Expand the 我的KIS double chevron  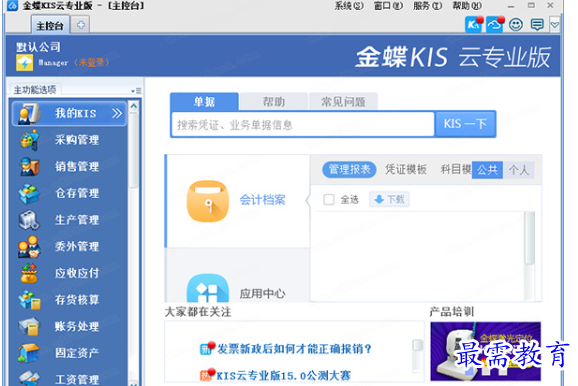117,113
